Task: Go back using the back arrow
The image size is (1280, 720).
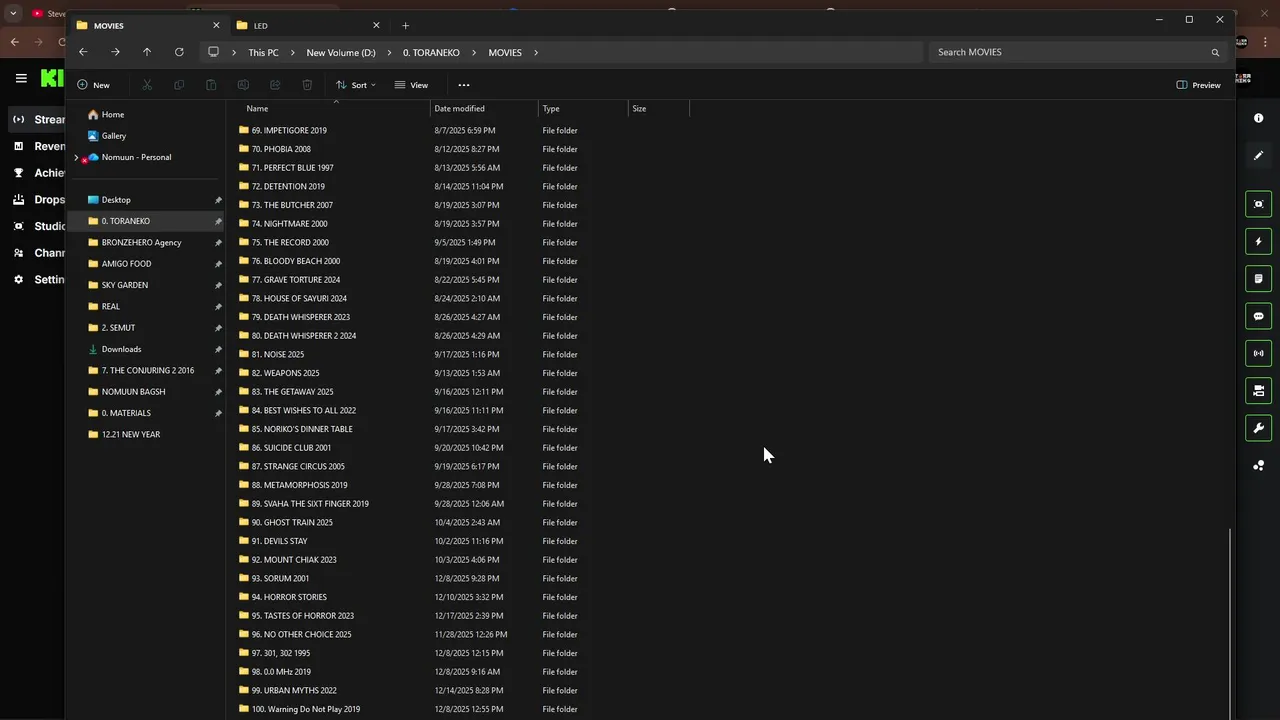Action: pos(83,52)
